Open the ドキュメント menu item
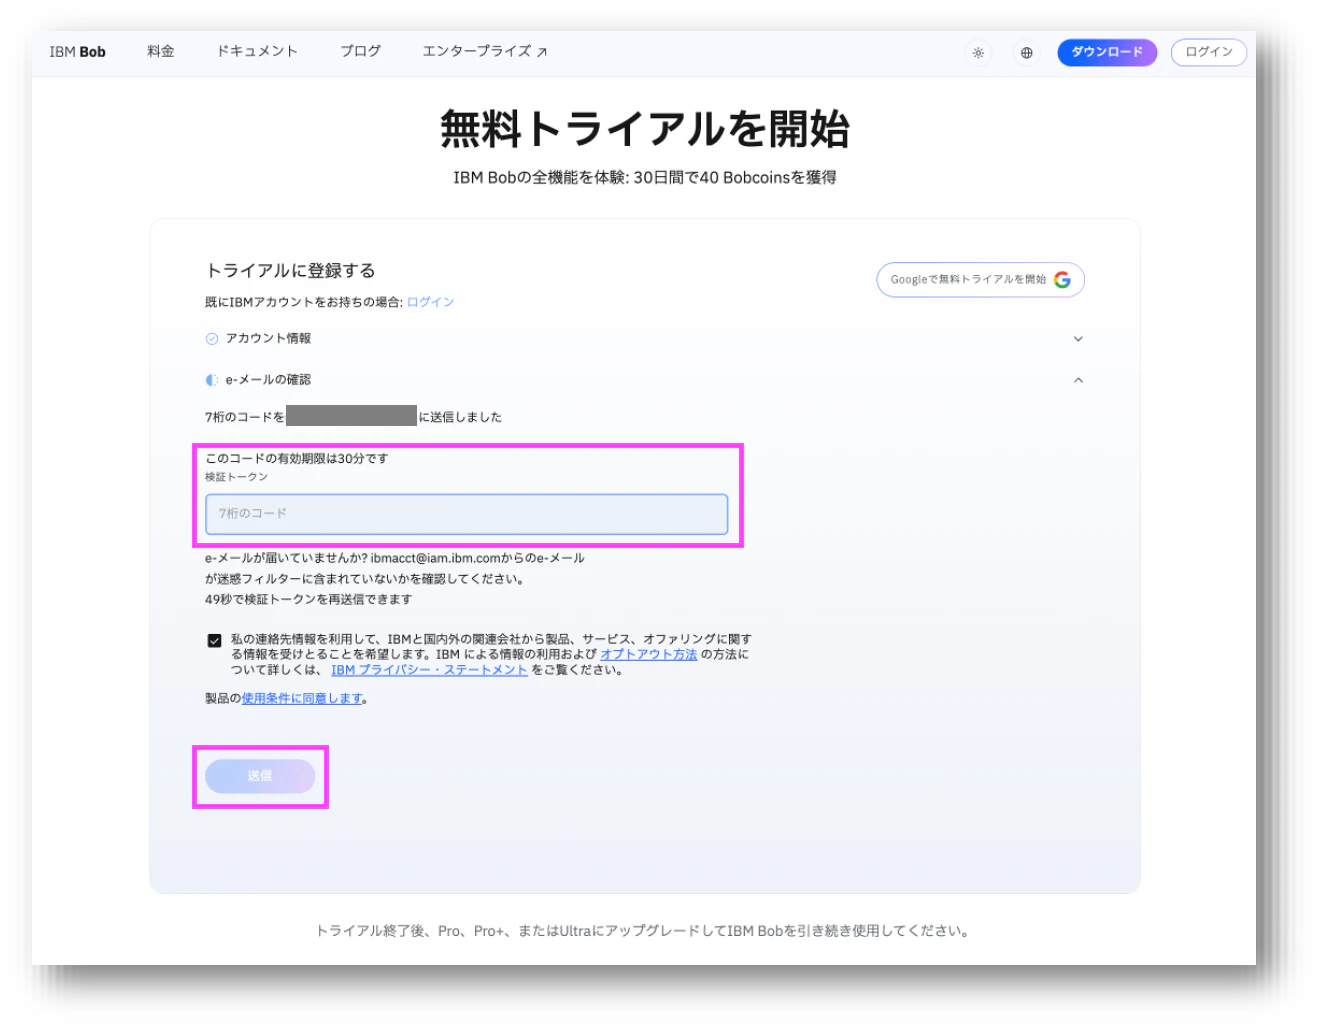1318x1028 pixels. (x=258, y=51)
